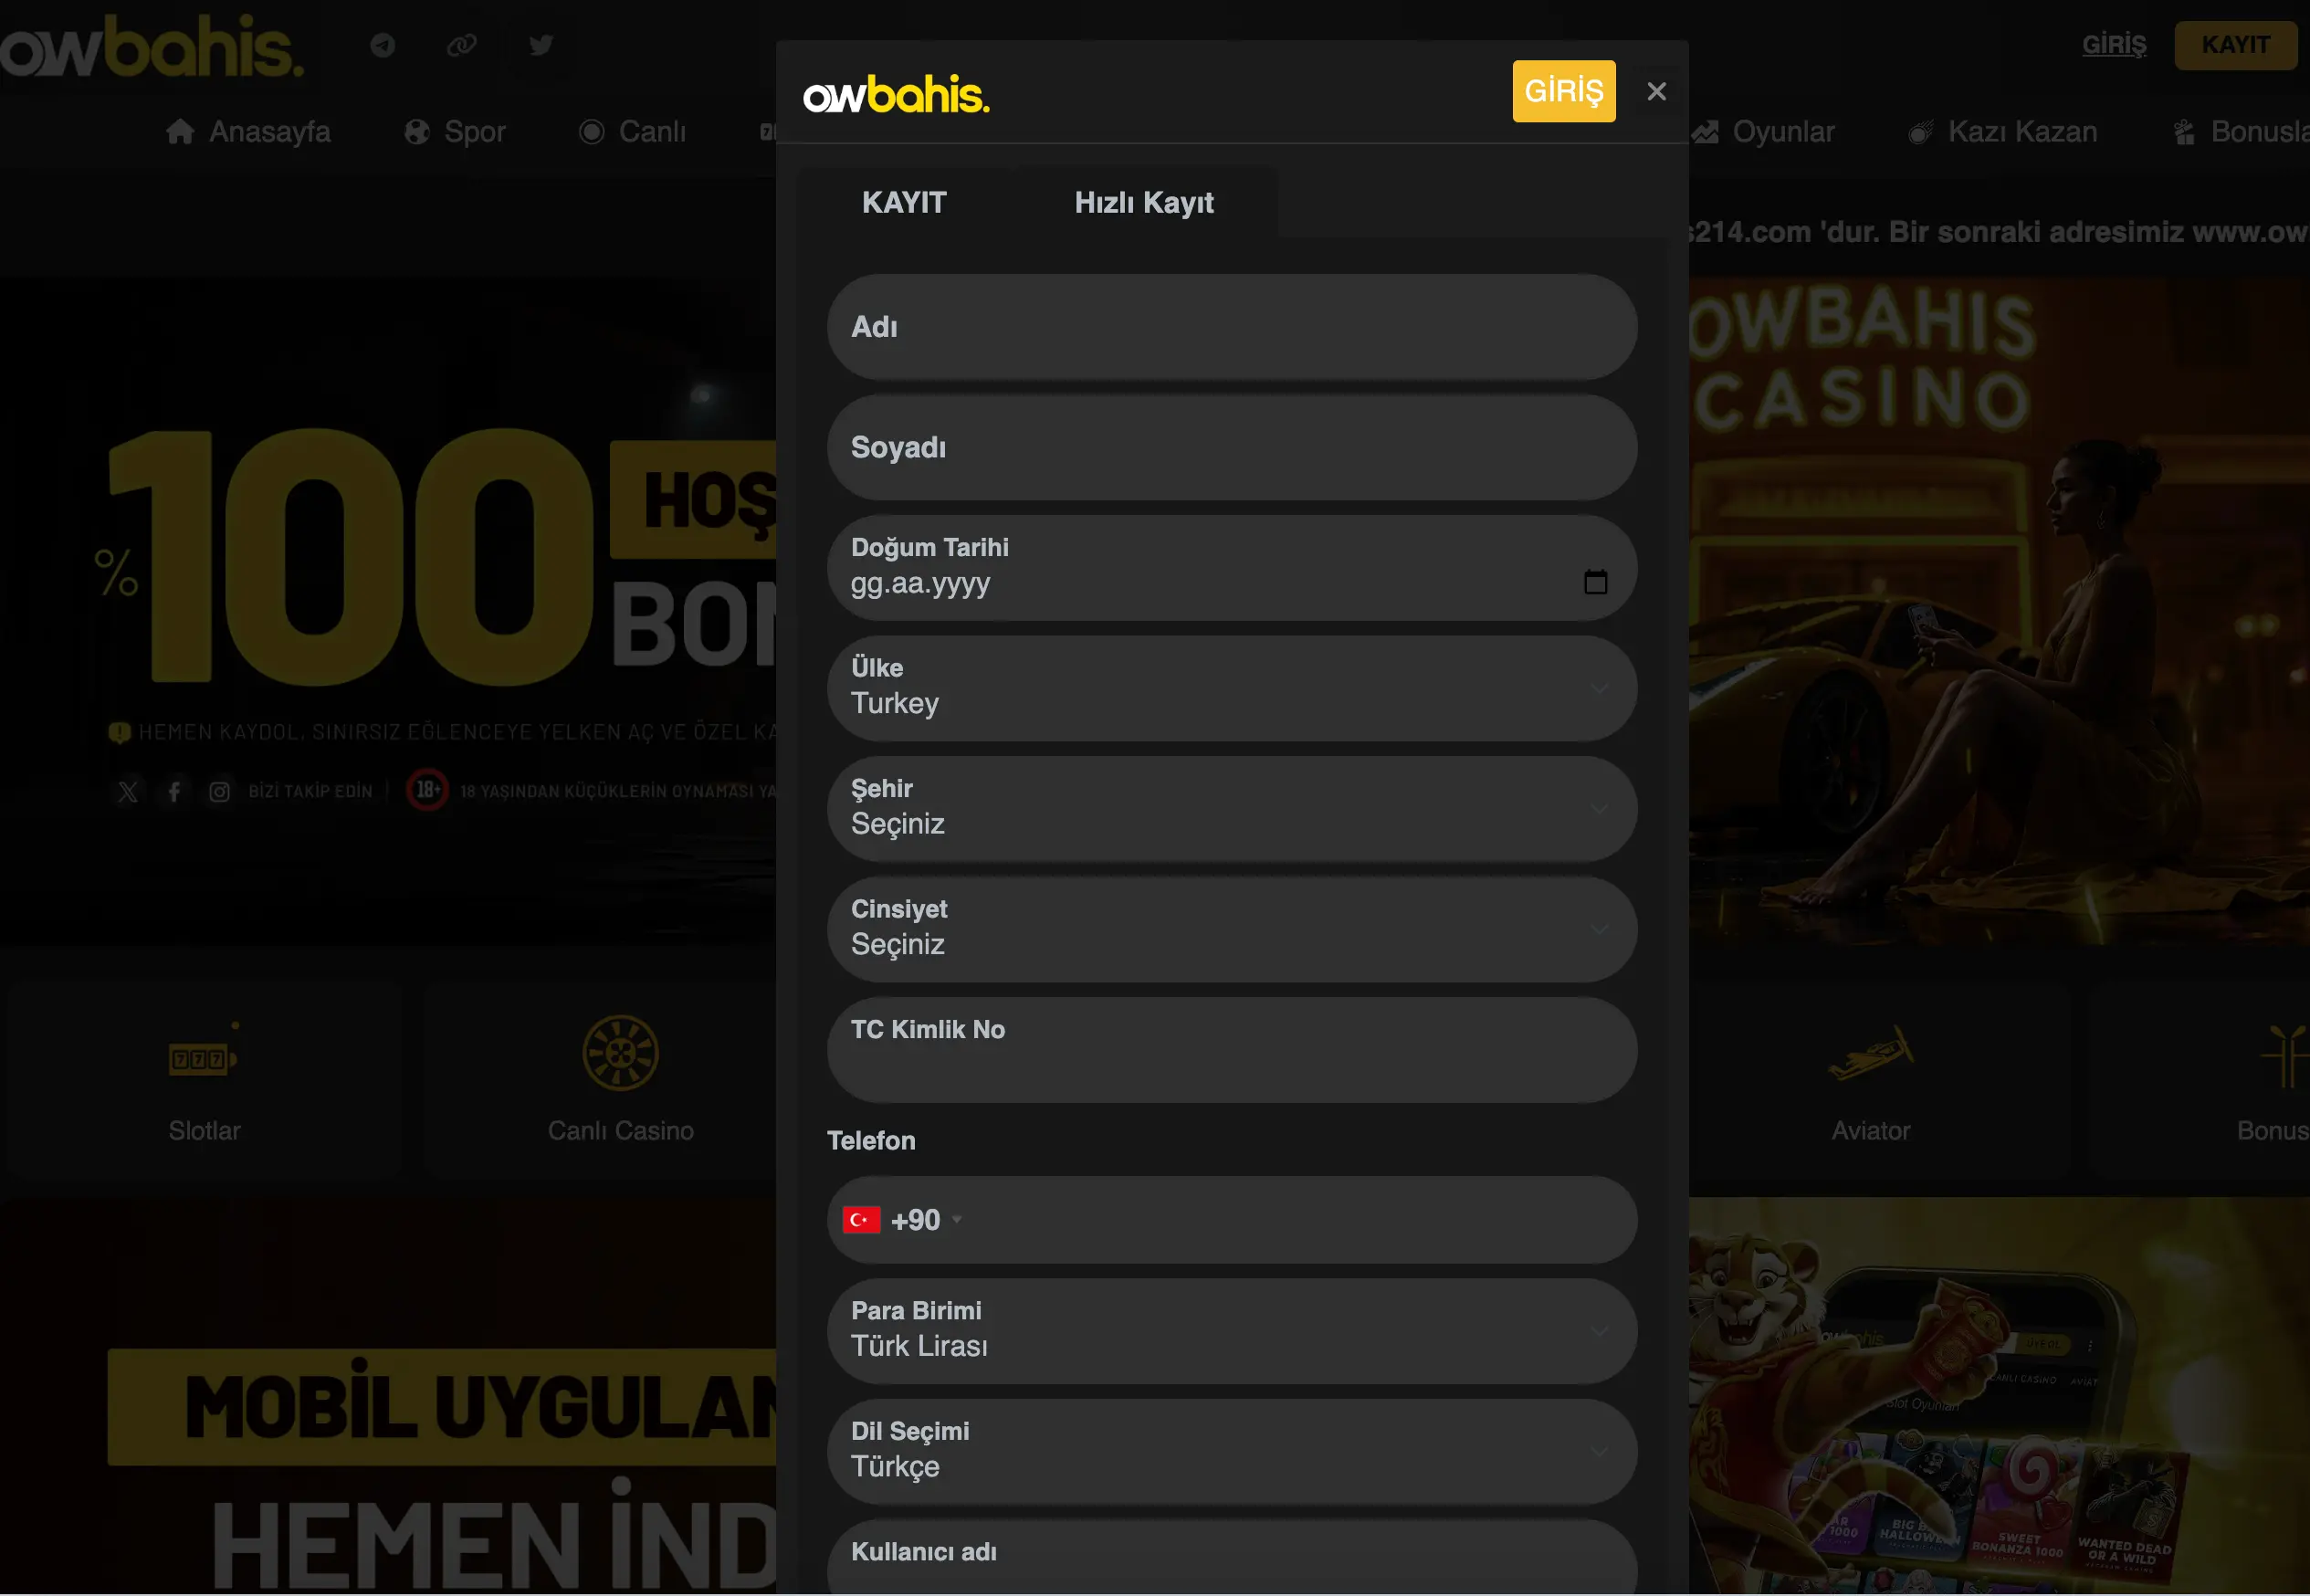Switch to the Hızlı Kayıt tab
This screenshot has height=1596, width=2310.
pos(1144,202)
